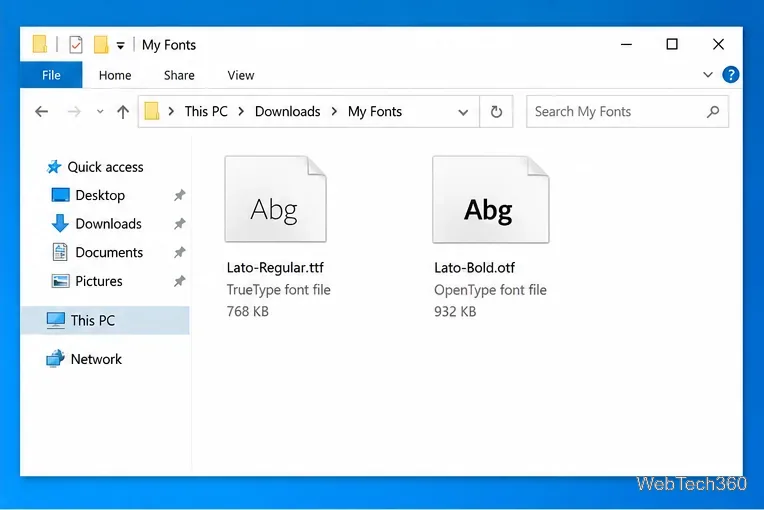Click the folder icon in address bar
The image size is (764, 510).
tap(152, 111)
